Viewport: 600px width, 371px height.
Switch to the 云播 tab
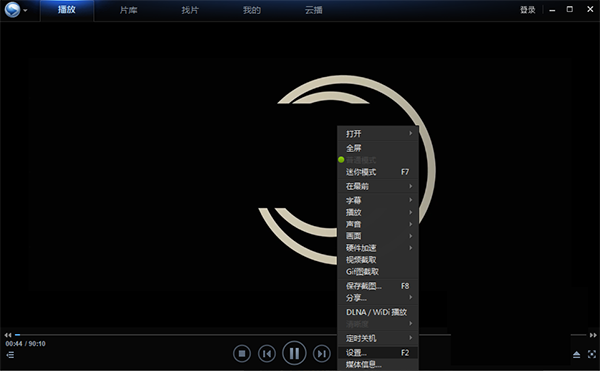coord(313,10)
